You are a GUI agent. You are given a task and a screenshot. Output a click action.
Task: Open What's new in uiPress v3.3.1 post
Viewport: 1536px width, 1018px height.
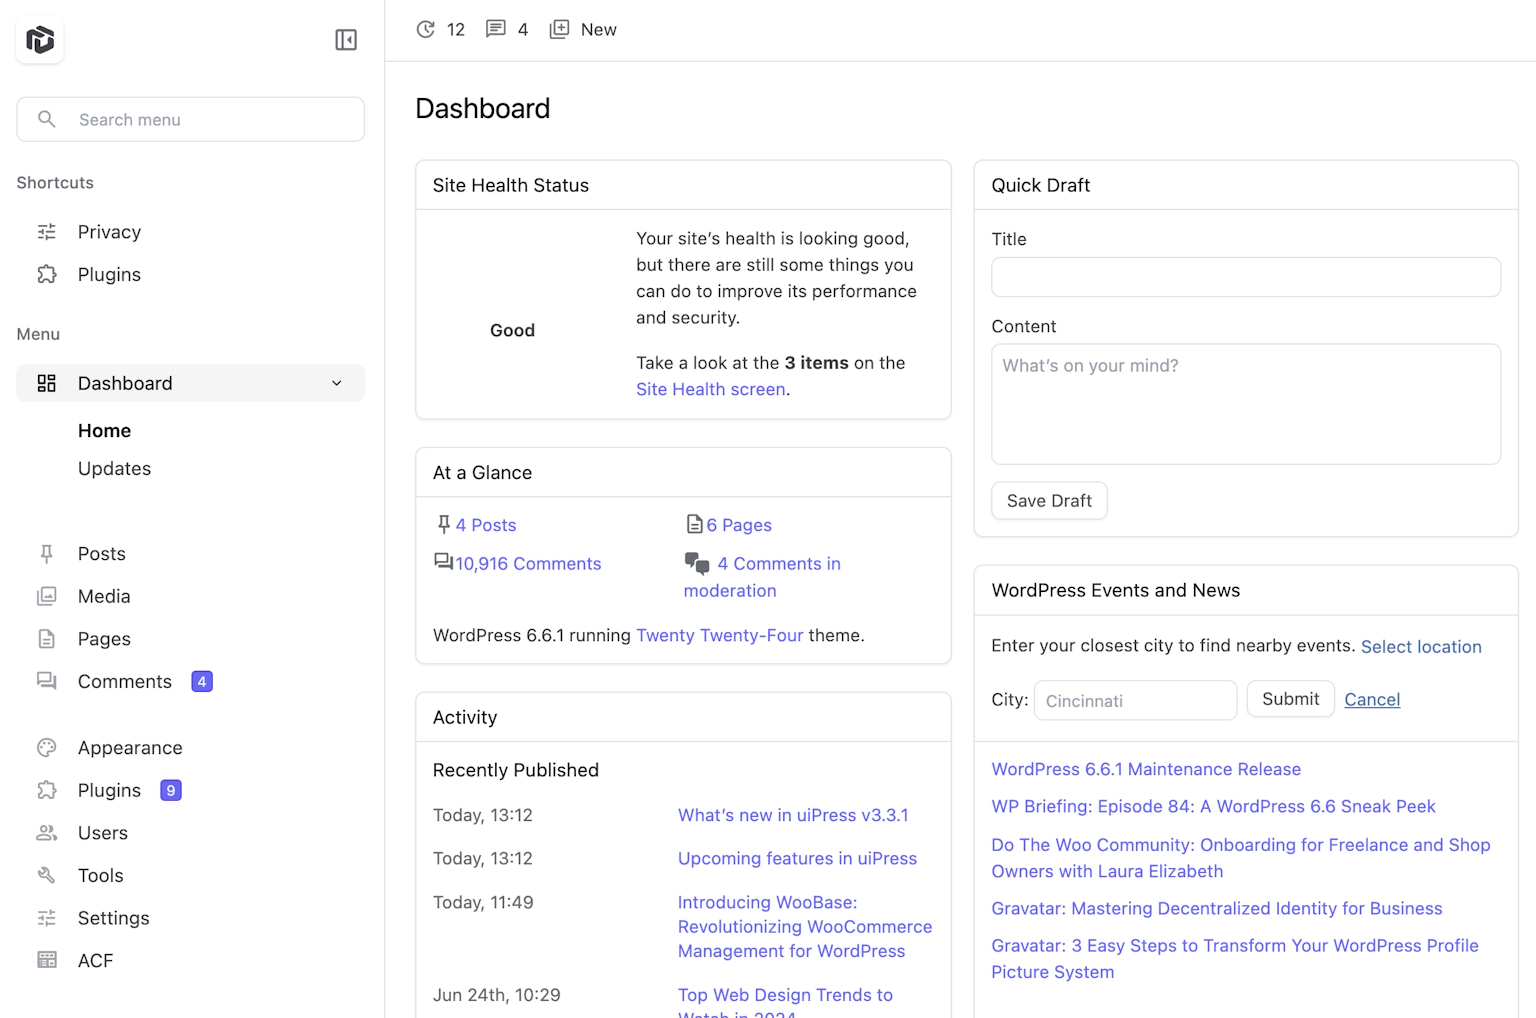coord(793,815)
